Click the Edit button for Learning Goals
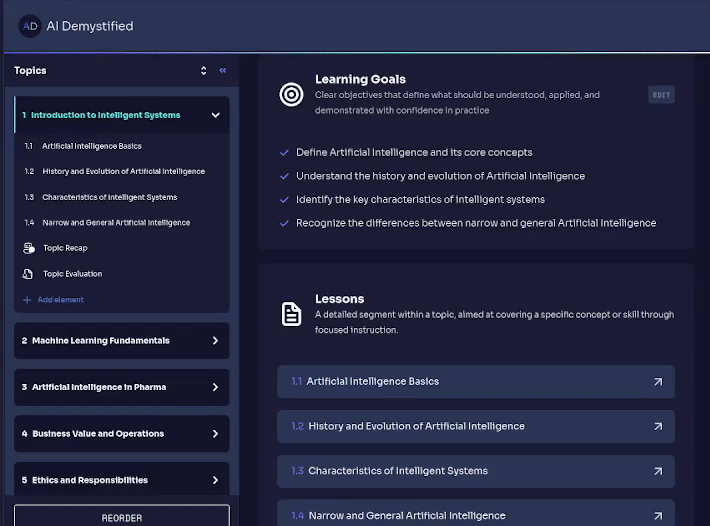The width and height of the screenshot is (710, 526). pyautogui.click(x=661, y=95)
